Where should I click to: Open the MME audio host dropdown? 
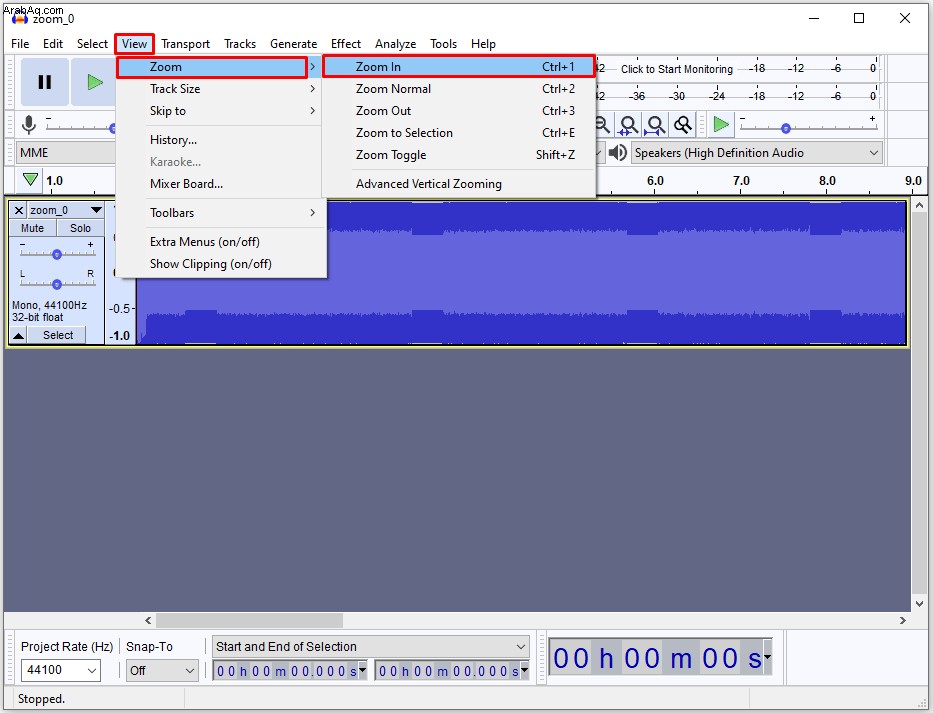pos(65,153)
